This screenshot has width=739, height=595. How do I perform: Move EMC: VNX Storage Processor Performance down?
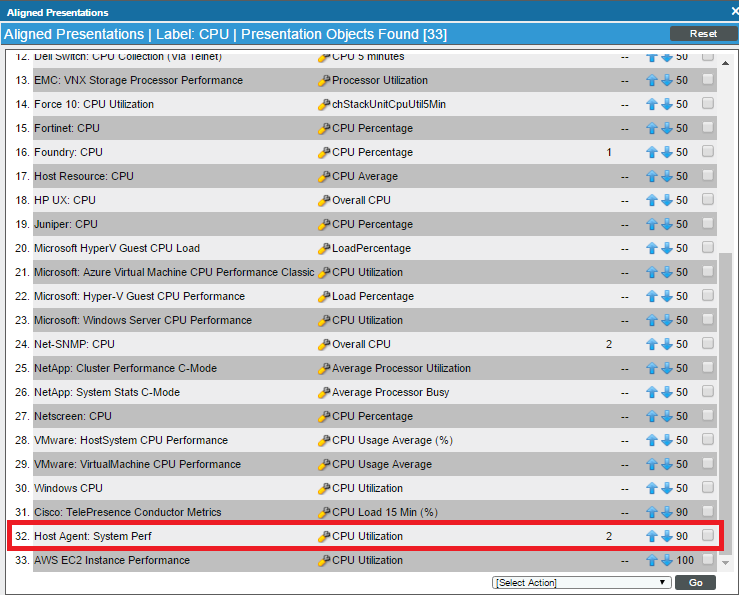point(666,80)
